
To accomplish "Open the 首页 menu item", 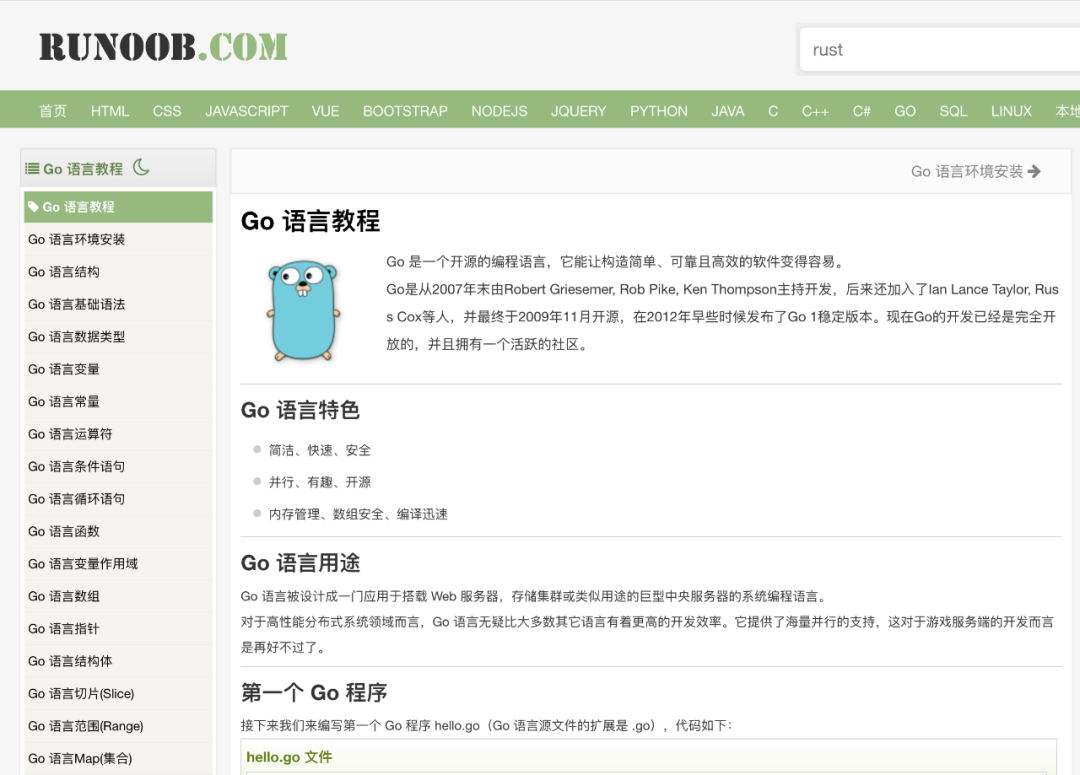I will coord(52,111).
